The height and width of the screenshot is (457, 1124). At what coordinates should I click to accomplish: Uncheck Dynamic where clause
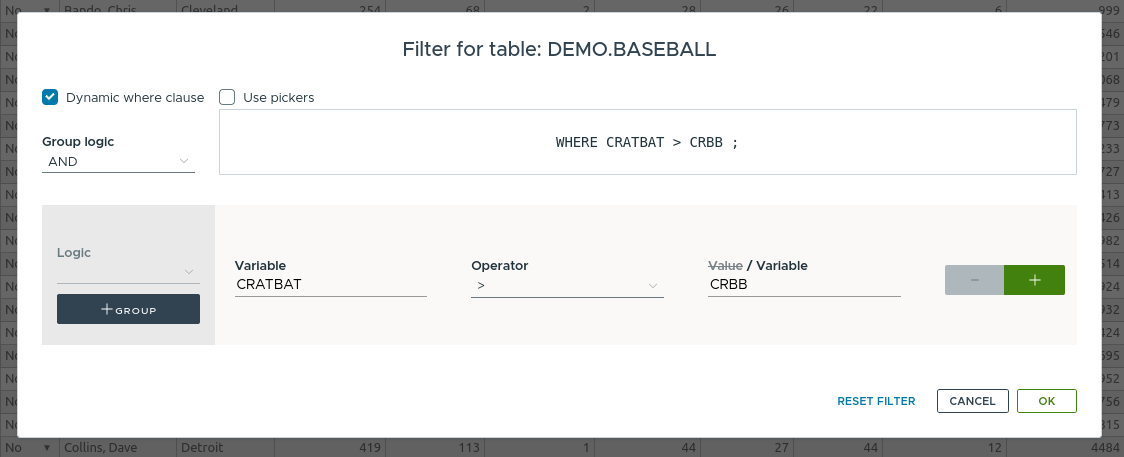[50, 97]
